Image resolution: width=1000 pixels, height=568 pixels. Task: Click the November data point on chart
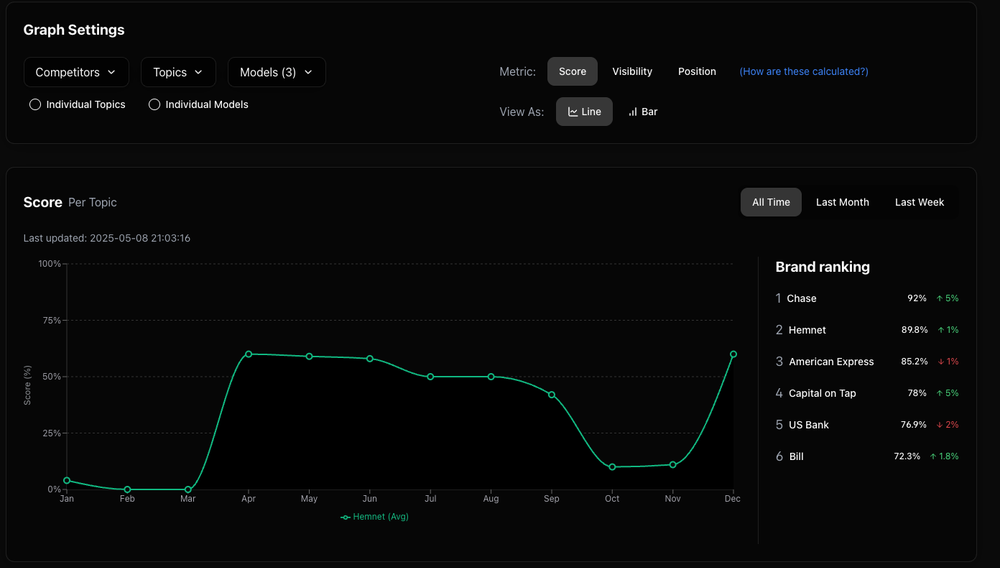tap(673, 465)
